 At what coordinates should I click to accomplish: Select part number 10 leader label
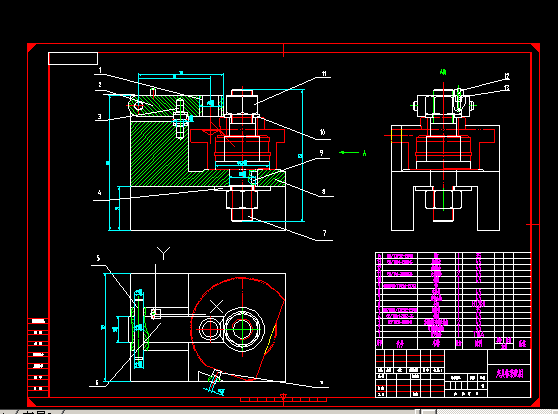pos(322,132)
